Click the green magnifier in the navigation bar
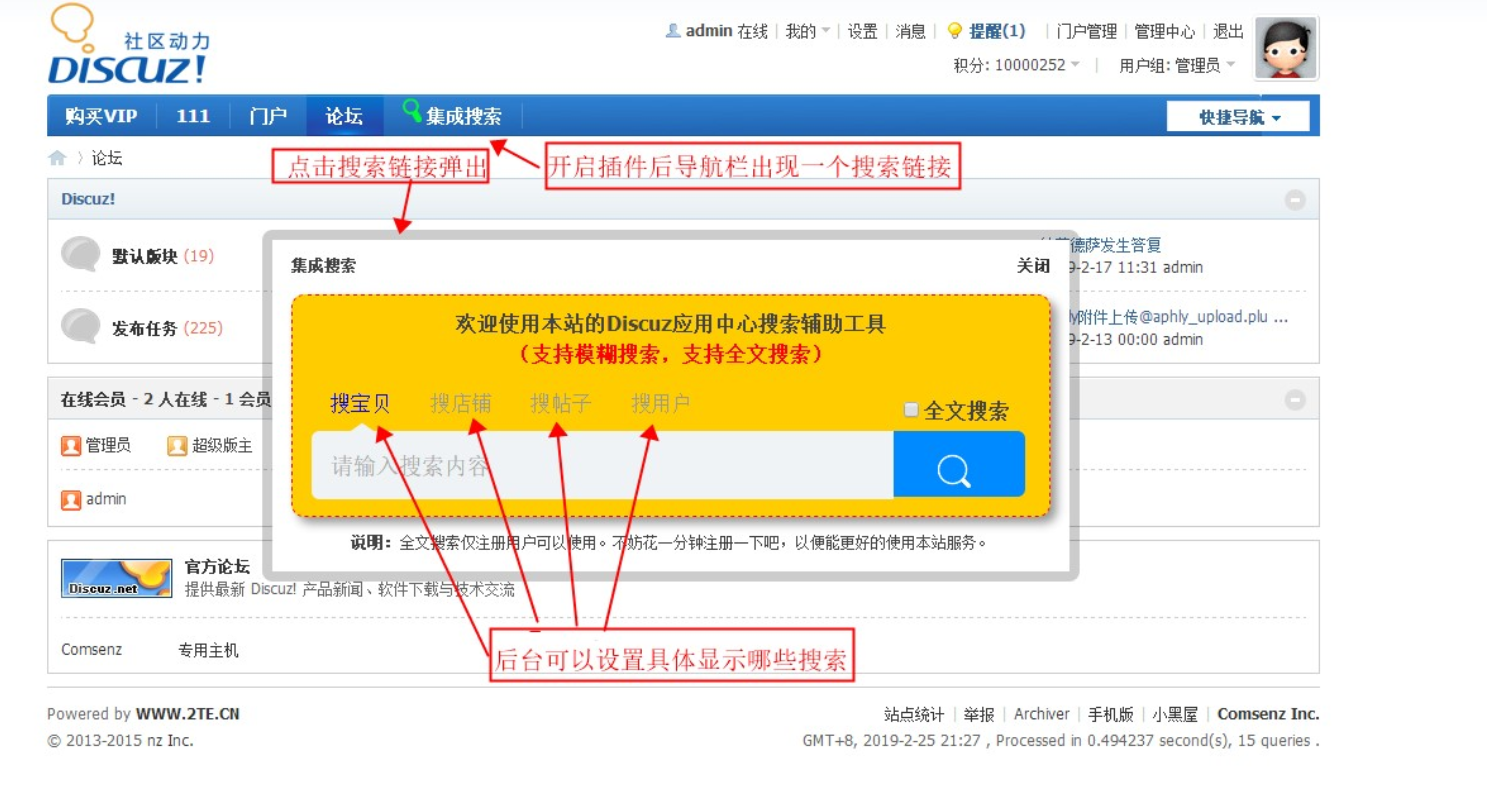Screen dimensions: 1487x799 click(x=411, y=111)
